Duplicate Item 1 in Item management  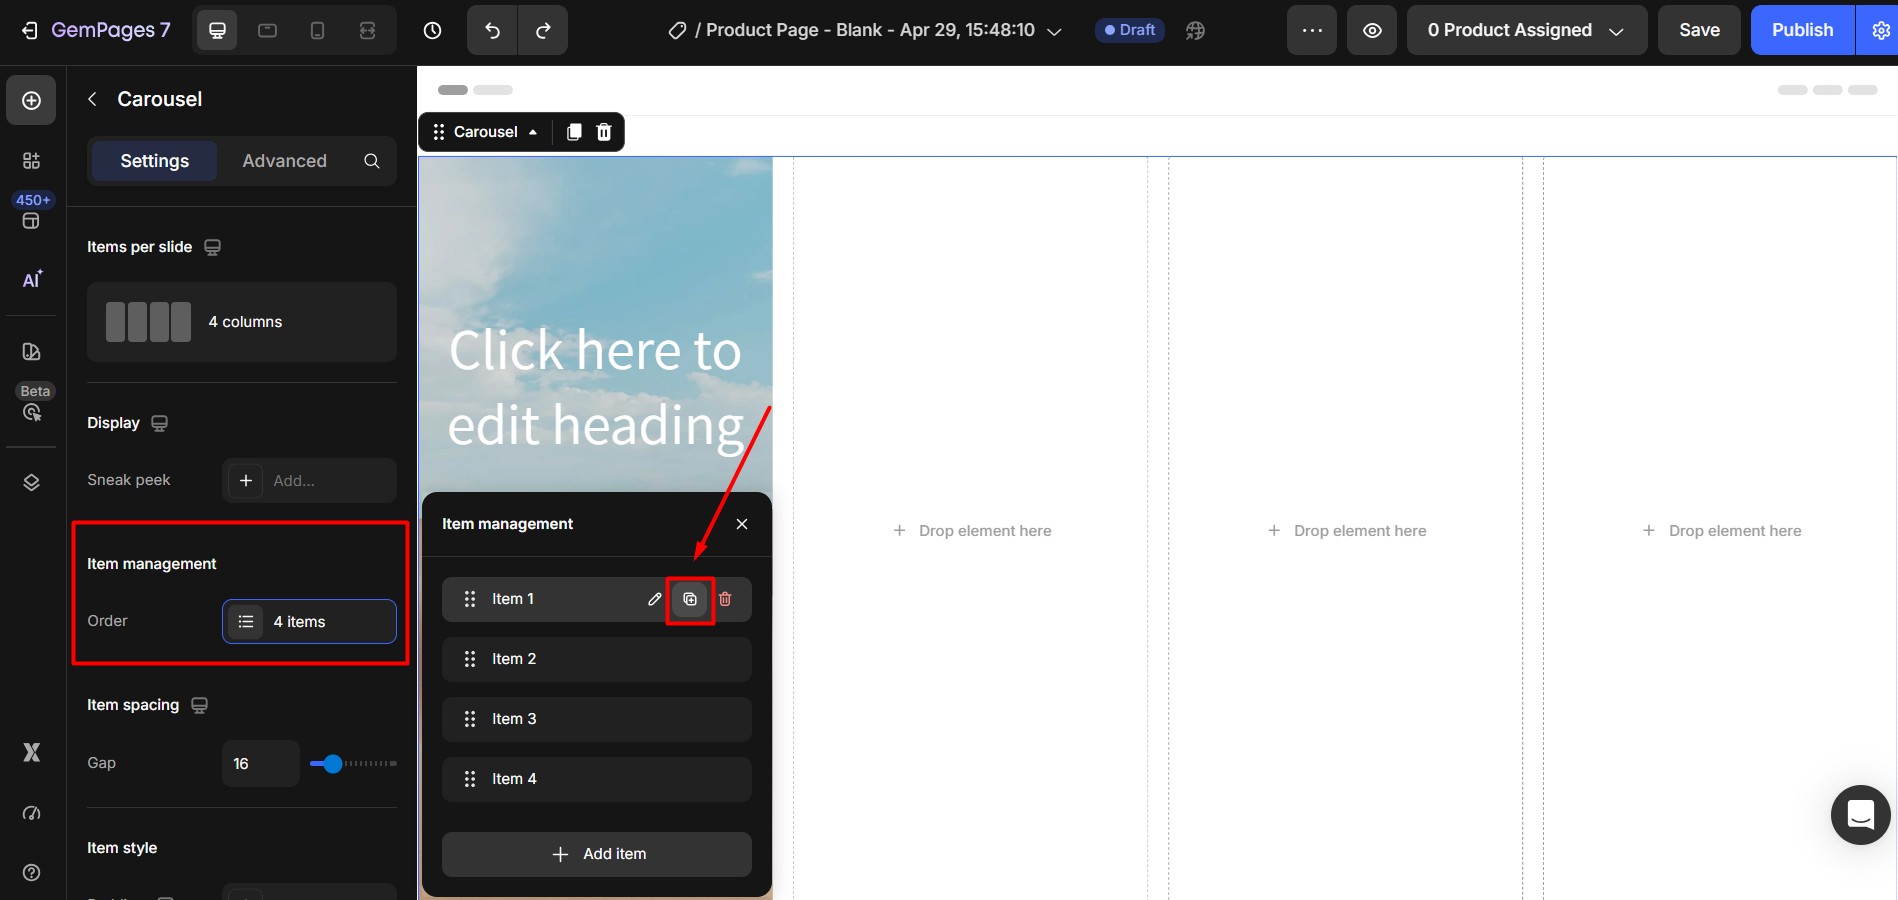(690, 599)
